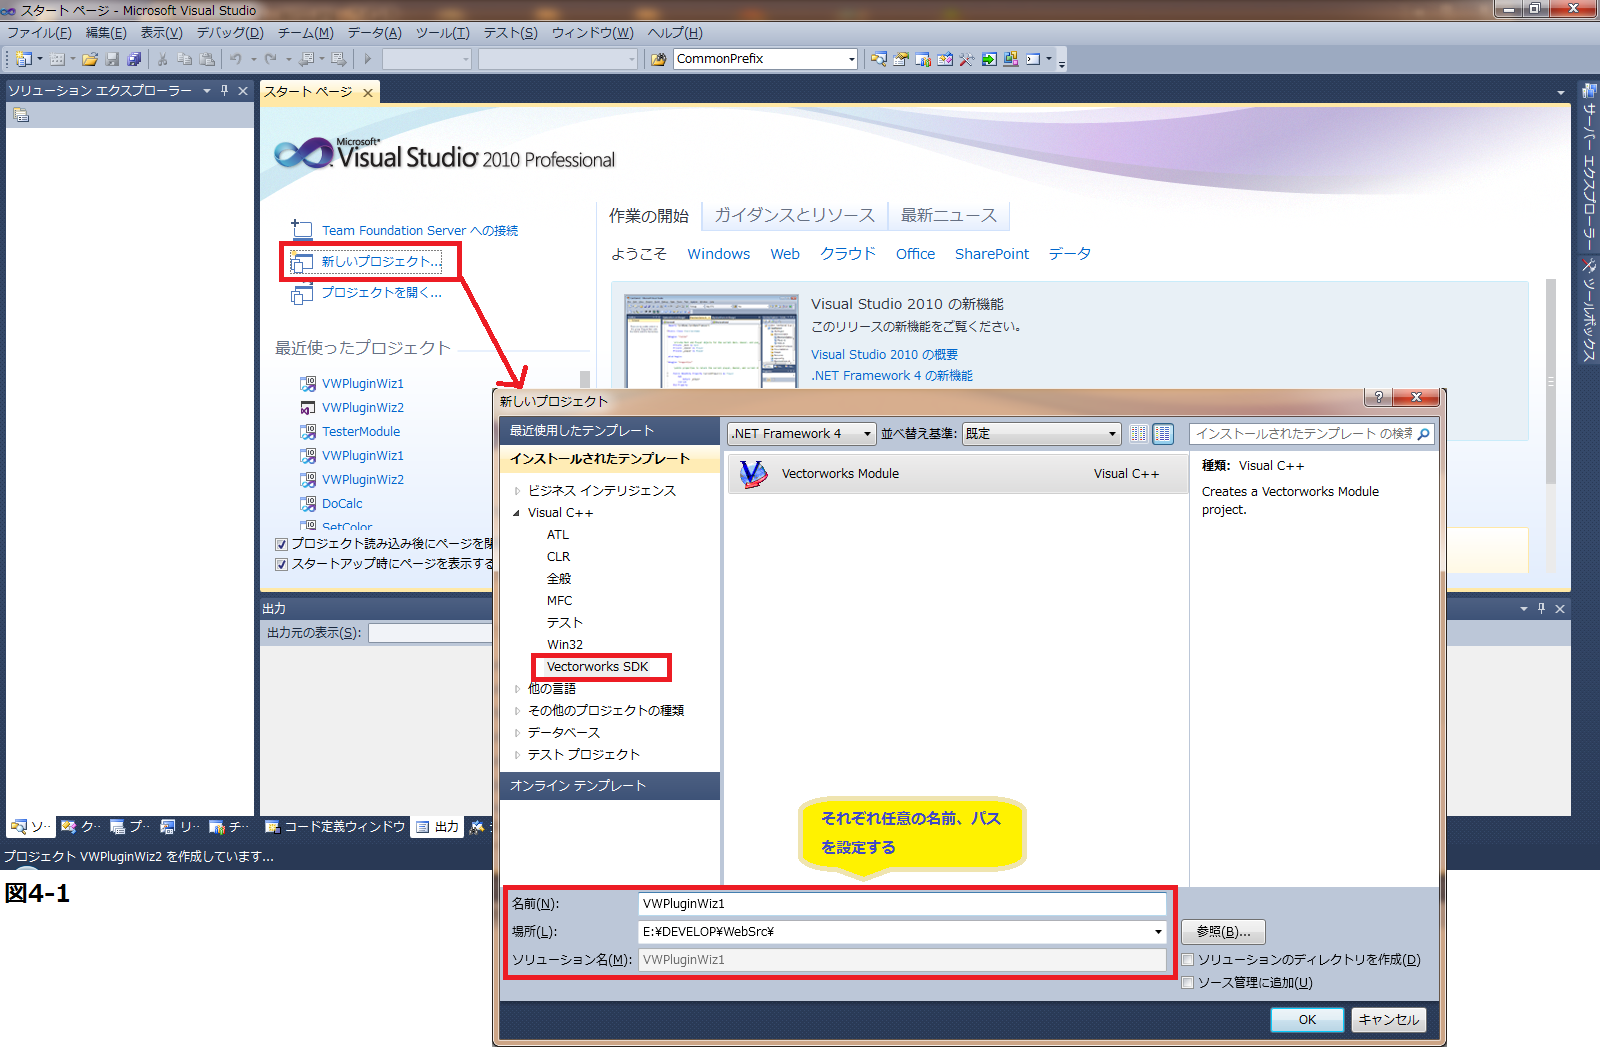This screenshot has width=1602, height=1050.
Task: Toggle close page after project load checkbox
Action: click(282, 544)
